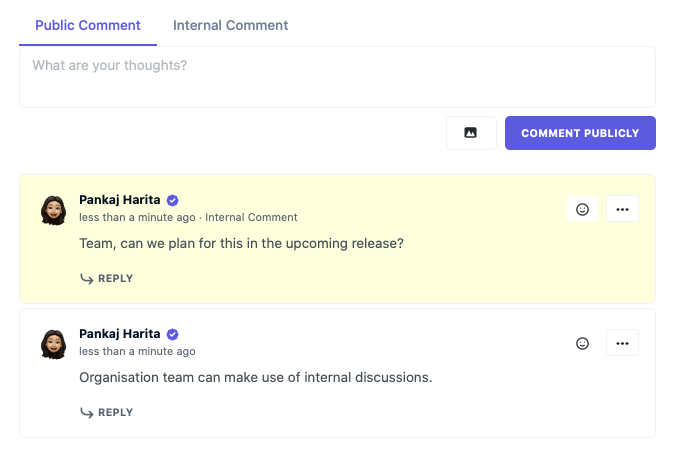Click the avatar on the second comment
The width and height of the screenshot is (681, 466).
(53, 344)
